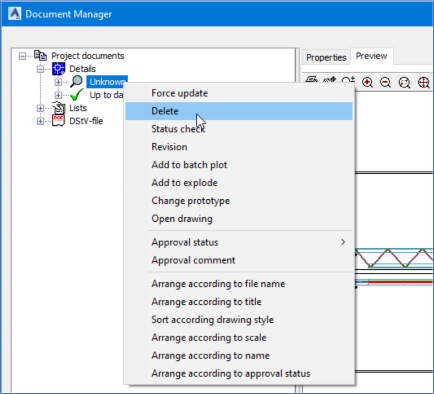This screenshot has width=434, height=394.
Task: Click the Project documents root icon
Action: pos(40,56)
